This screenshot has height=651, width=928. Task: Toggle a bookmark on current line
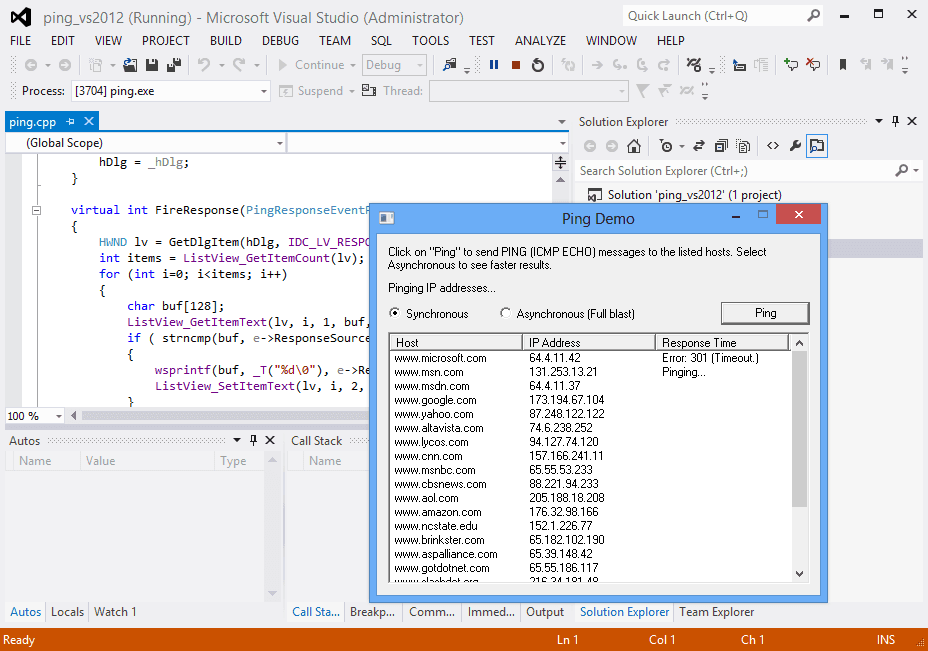(843, 65)
